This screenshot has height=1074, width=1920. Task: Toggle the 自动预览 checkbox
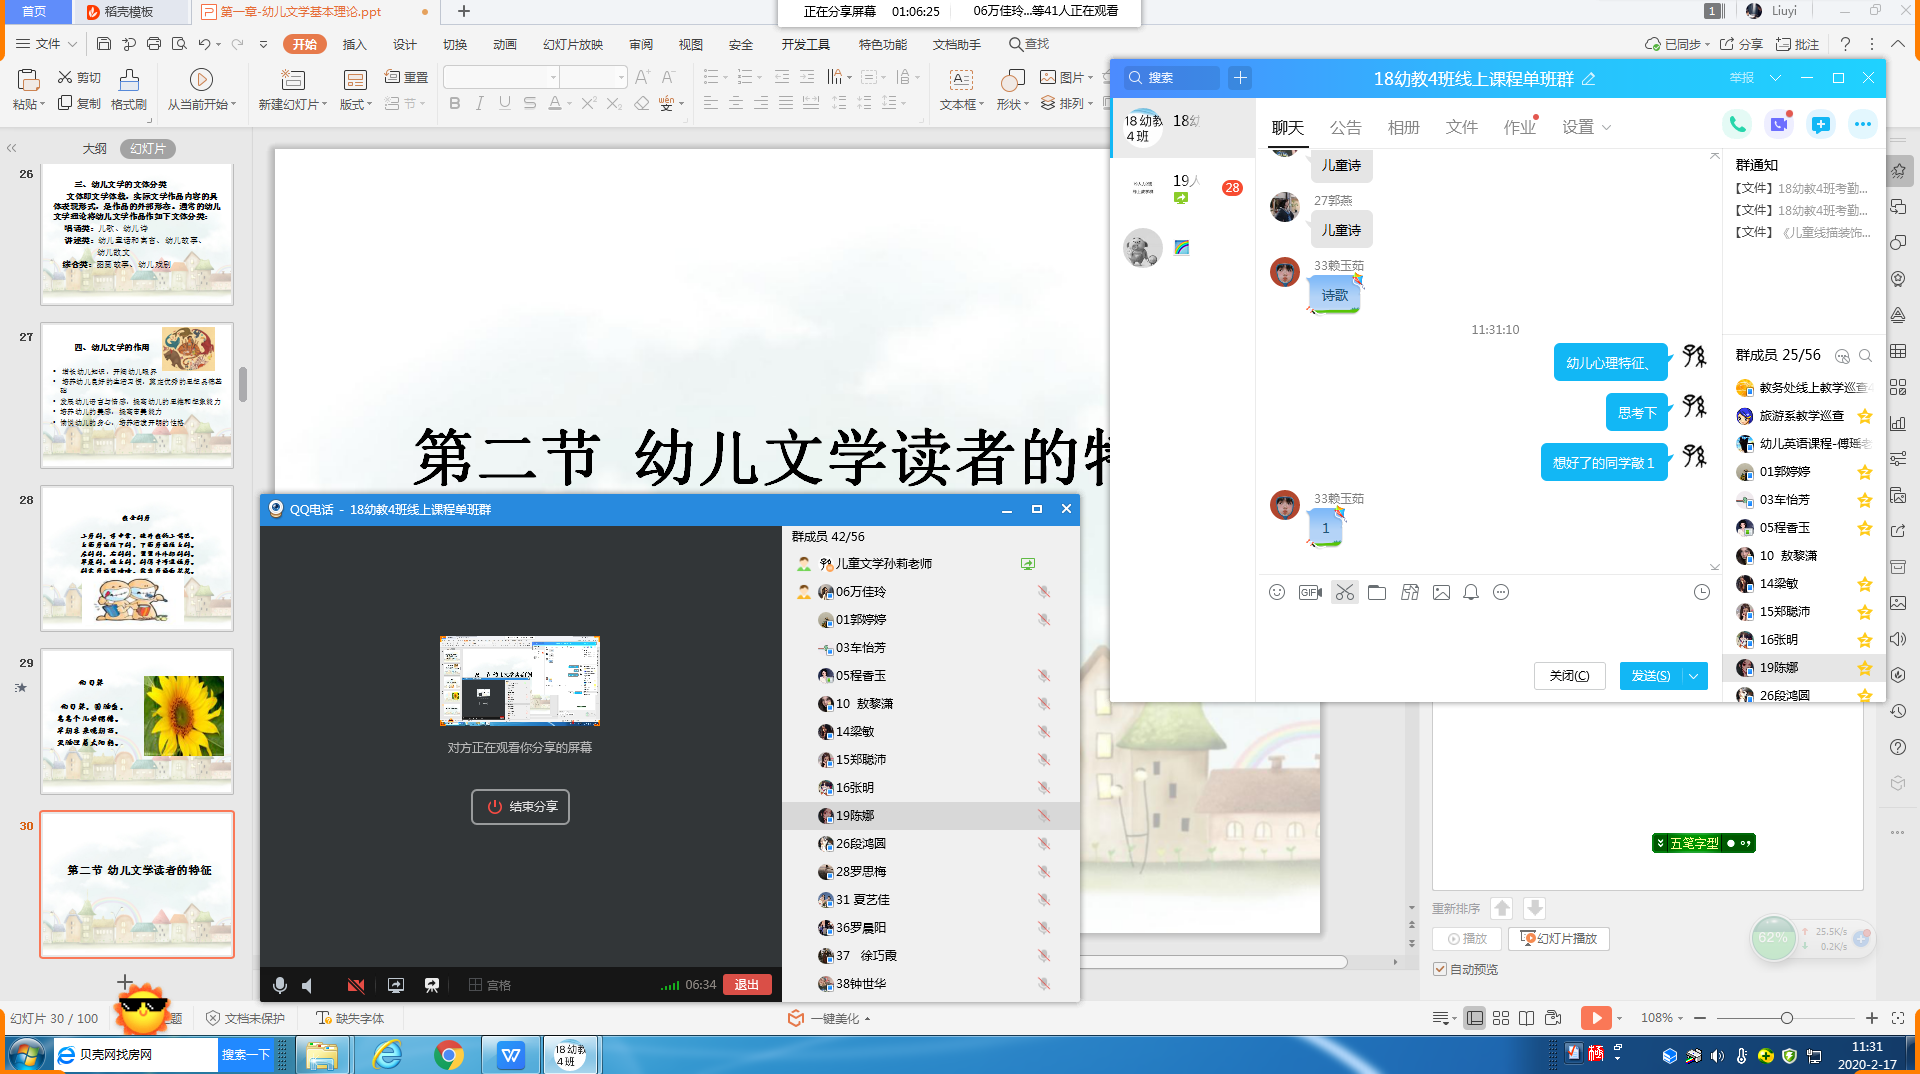click(1440, 969)
